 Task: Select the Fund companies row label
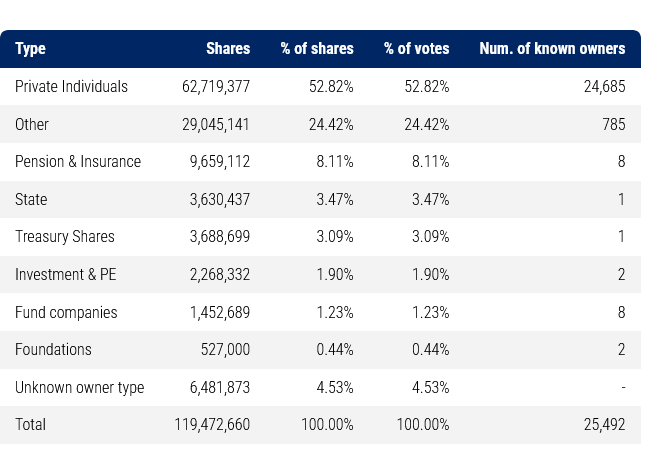[x=66, y=313]
